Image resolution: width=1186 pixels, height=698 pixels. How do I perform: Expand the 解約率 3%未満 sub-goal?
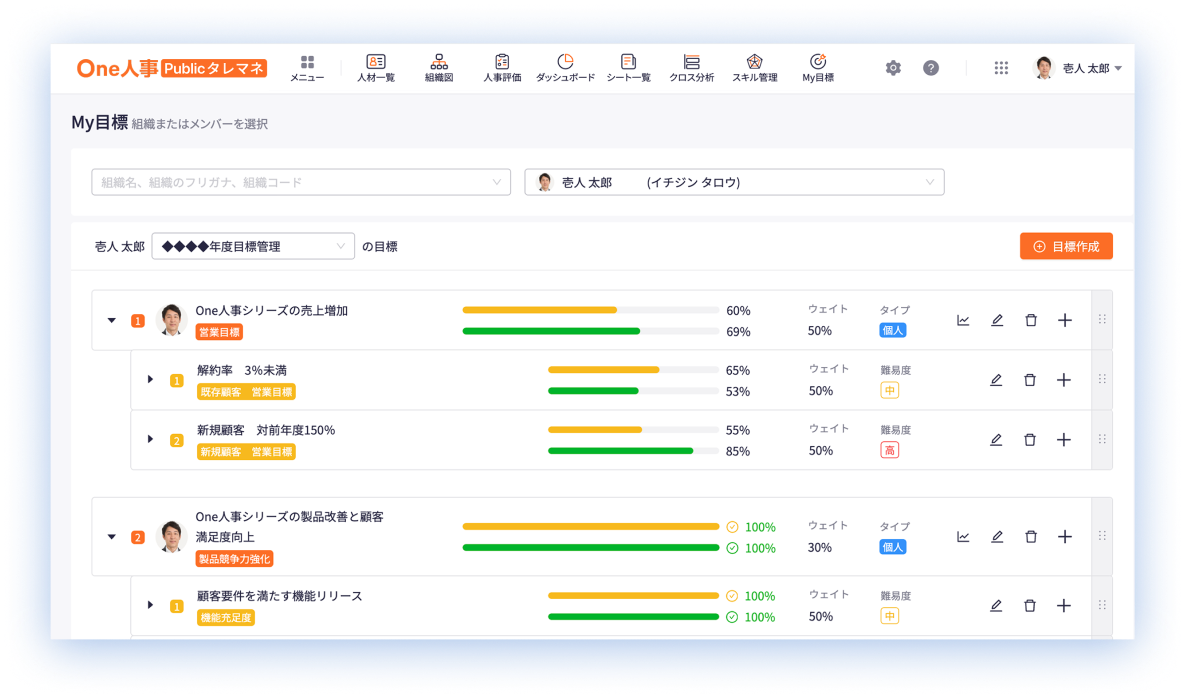(151, 380)
